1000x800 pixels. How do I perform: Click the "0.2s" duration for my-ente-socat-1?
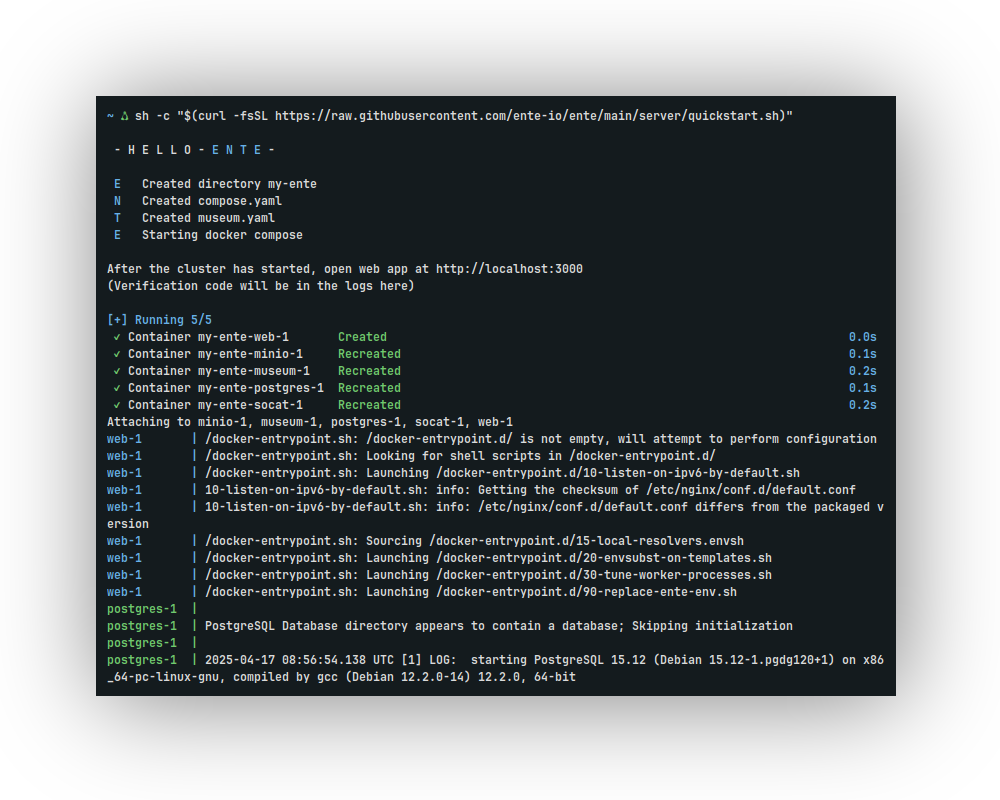pyautogui.click(x=862, y=405)
